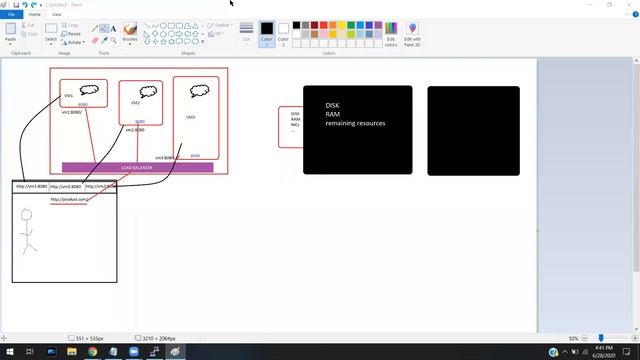Open the Customize Quick Access Toolbar arrow
The image size is (640, 360).
tap(41, 5)
